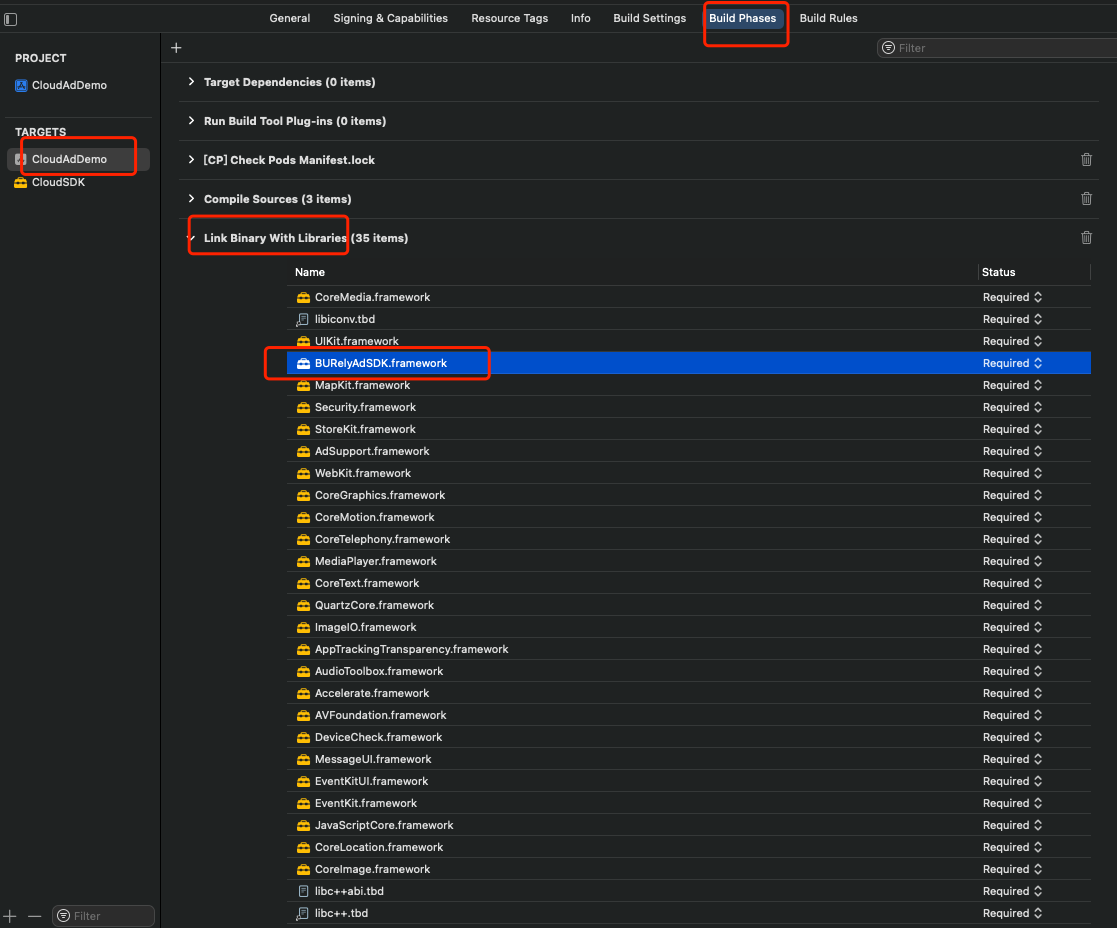Image resolution: width=1117 pixels, height=928 pixels.
Task: Click the CoreMedia.framework toolbox icon
Action: coord(303,298)
